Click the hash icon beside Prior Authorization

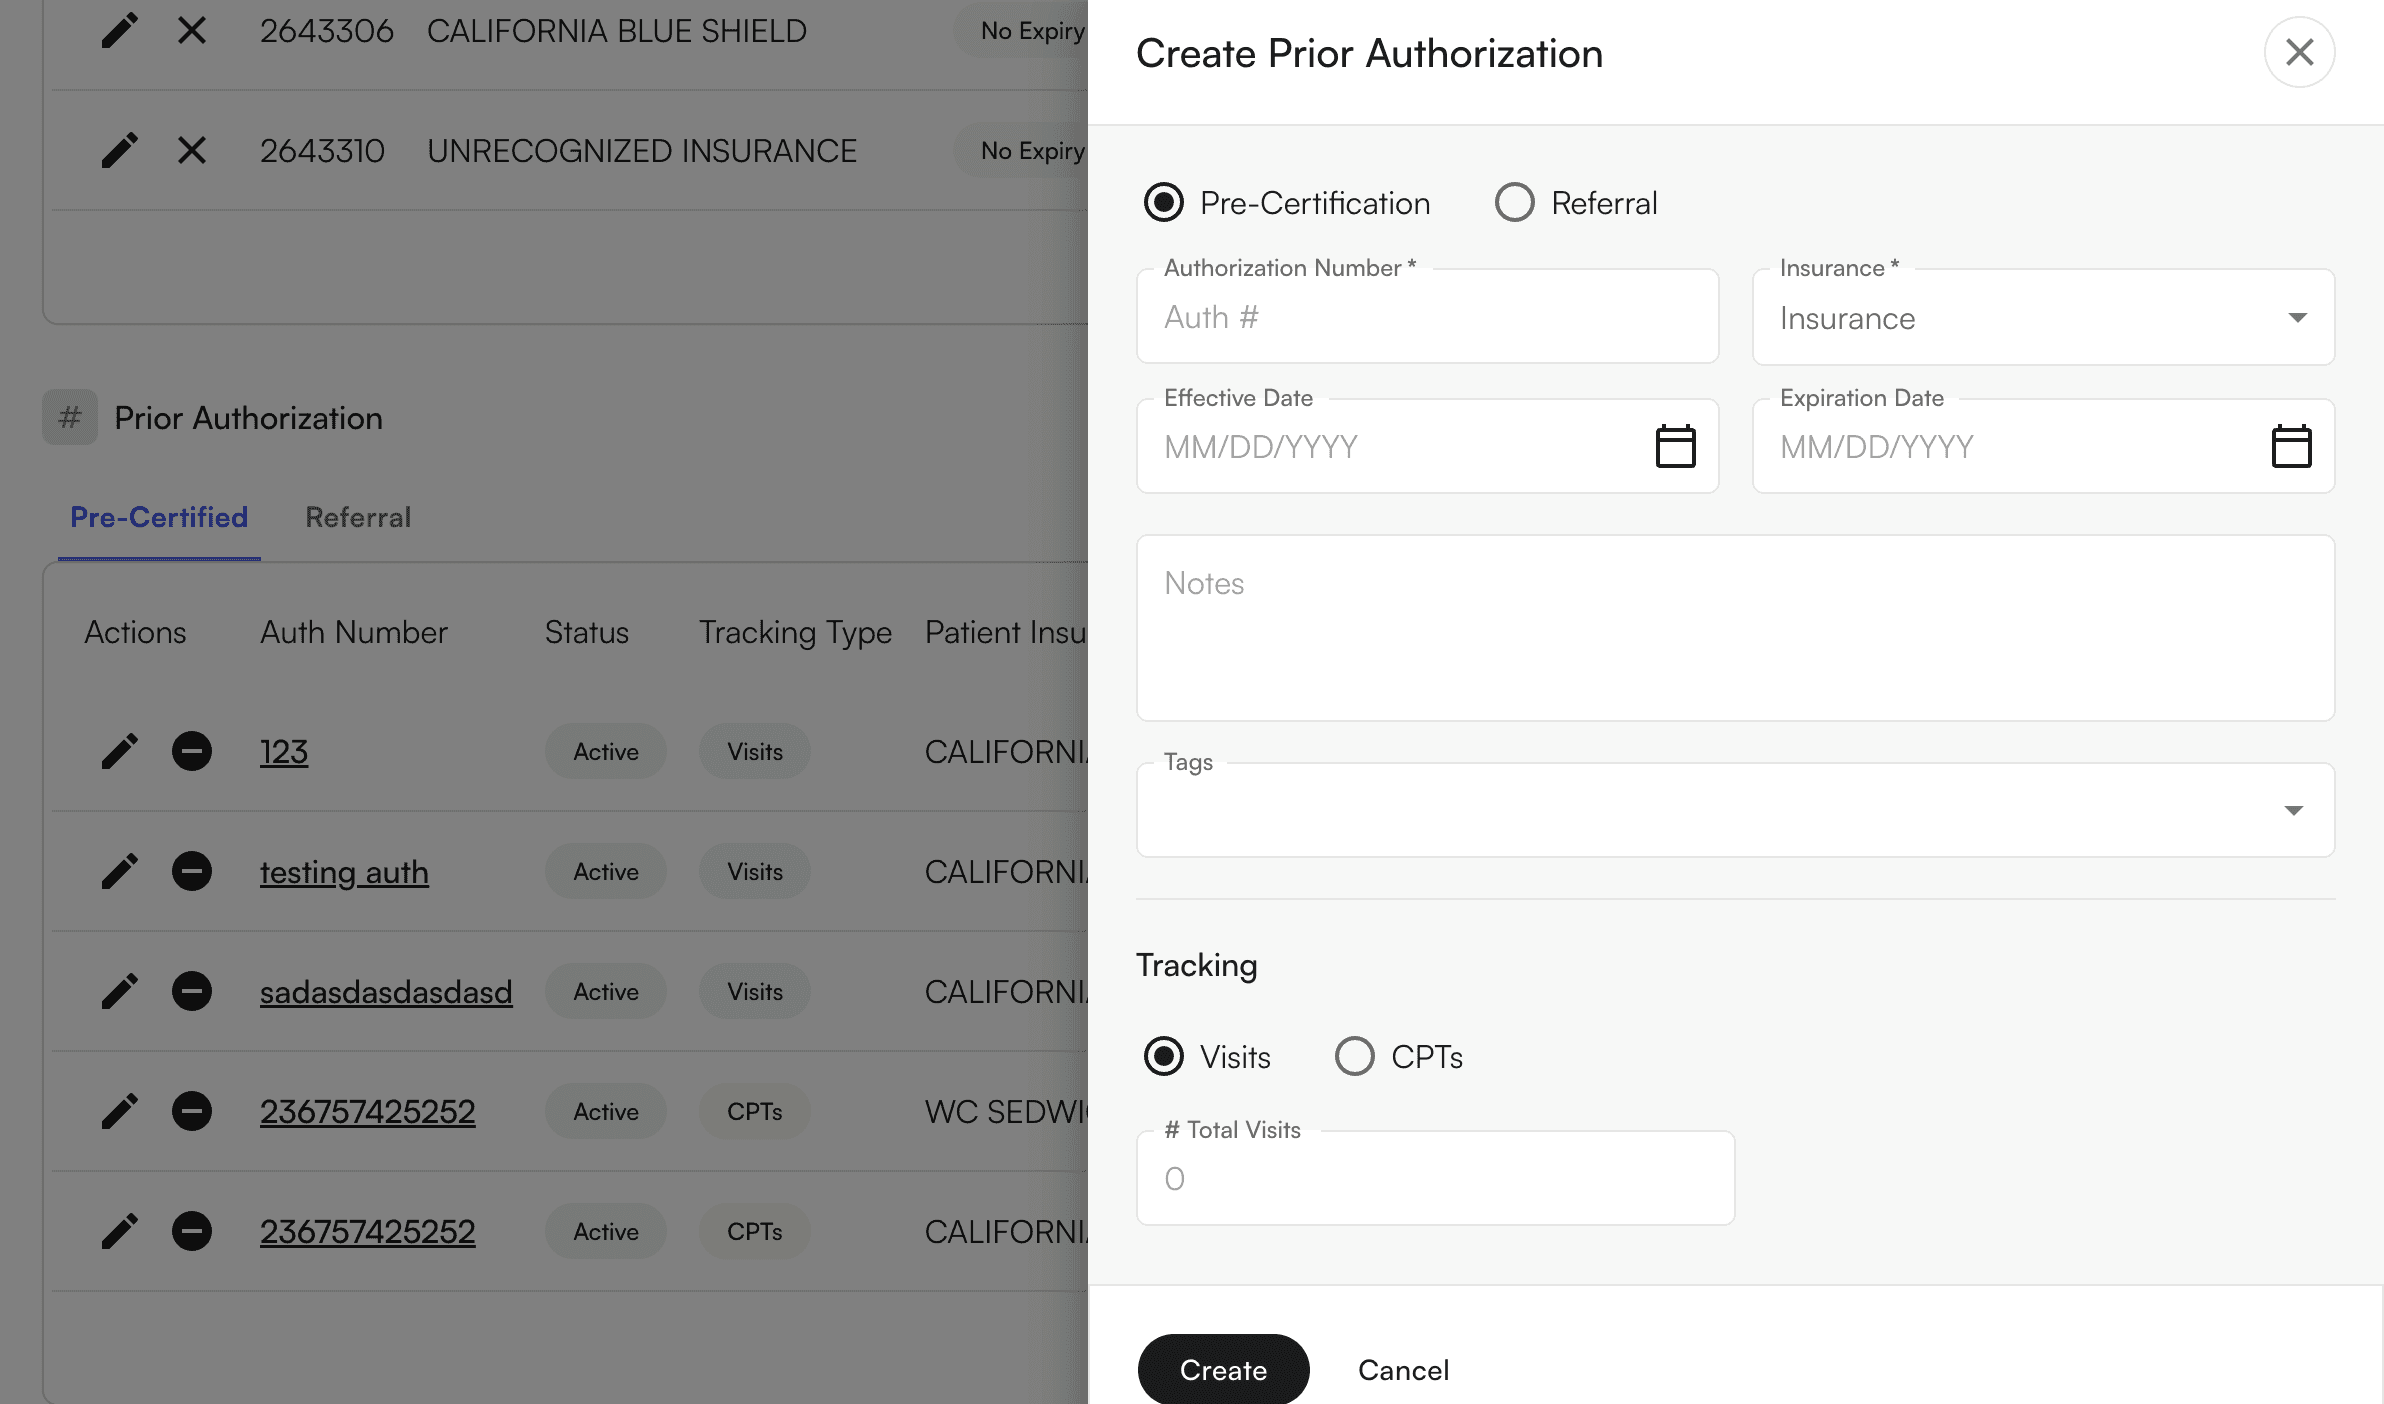click(x=69, y=417)
